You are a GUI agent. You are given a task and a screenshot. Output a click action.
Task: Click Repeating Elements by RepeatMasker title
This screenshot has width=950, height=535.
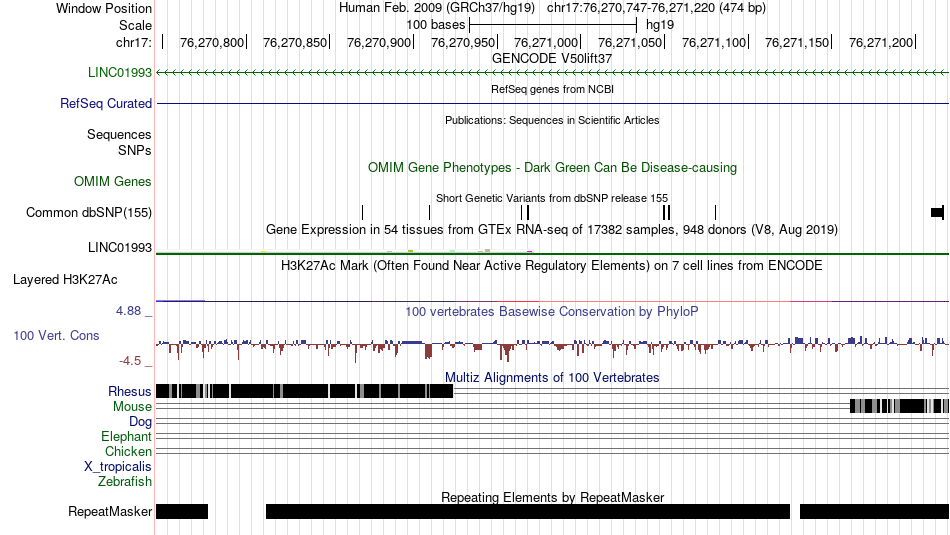[552, 497]
